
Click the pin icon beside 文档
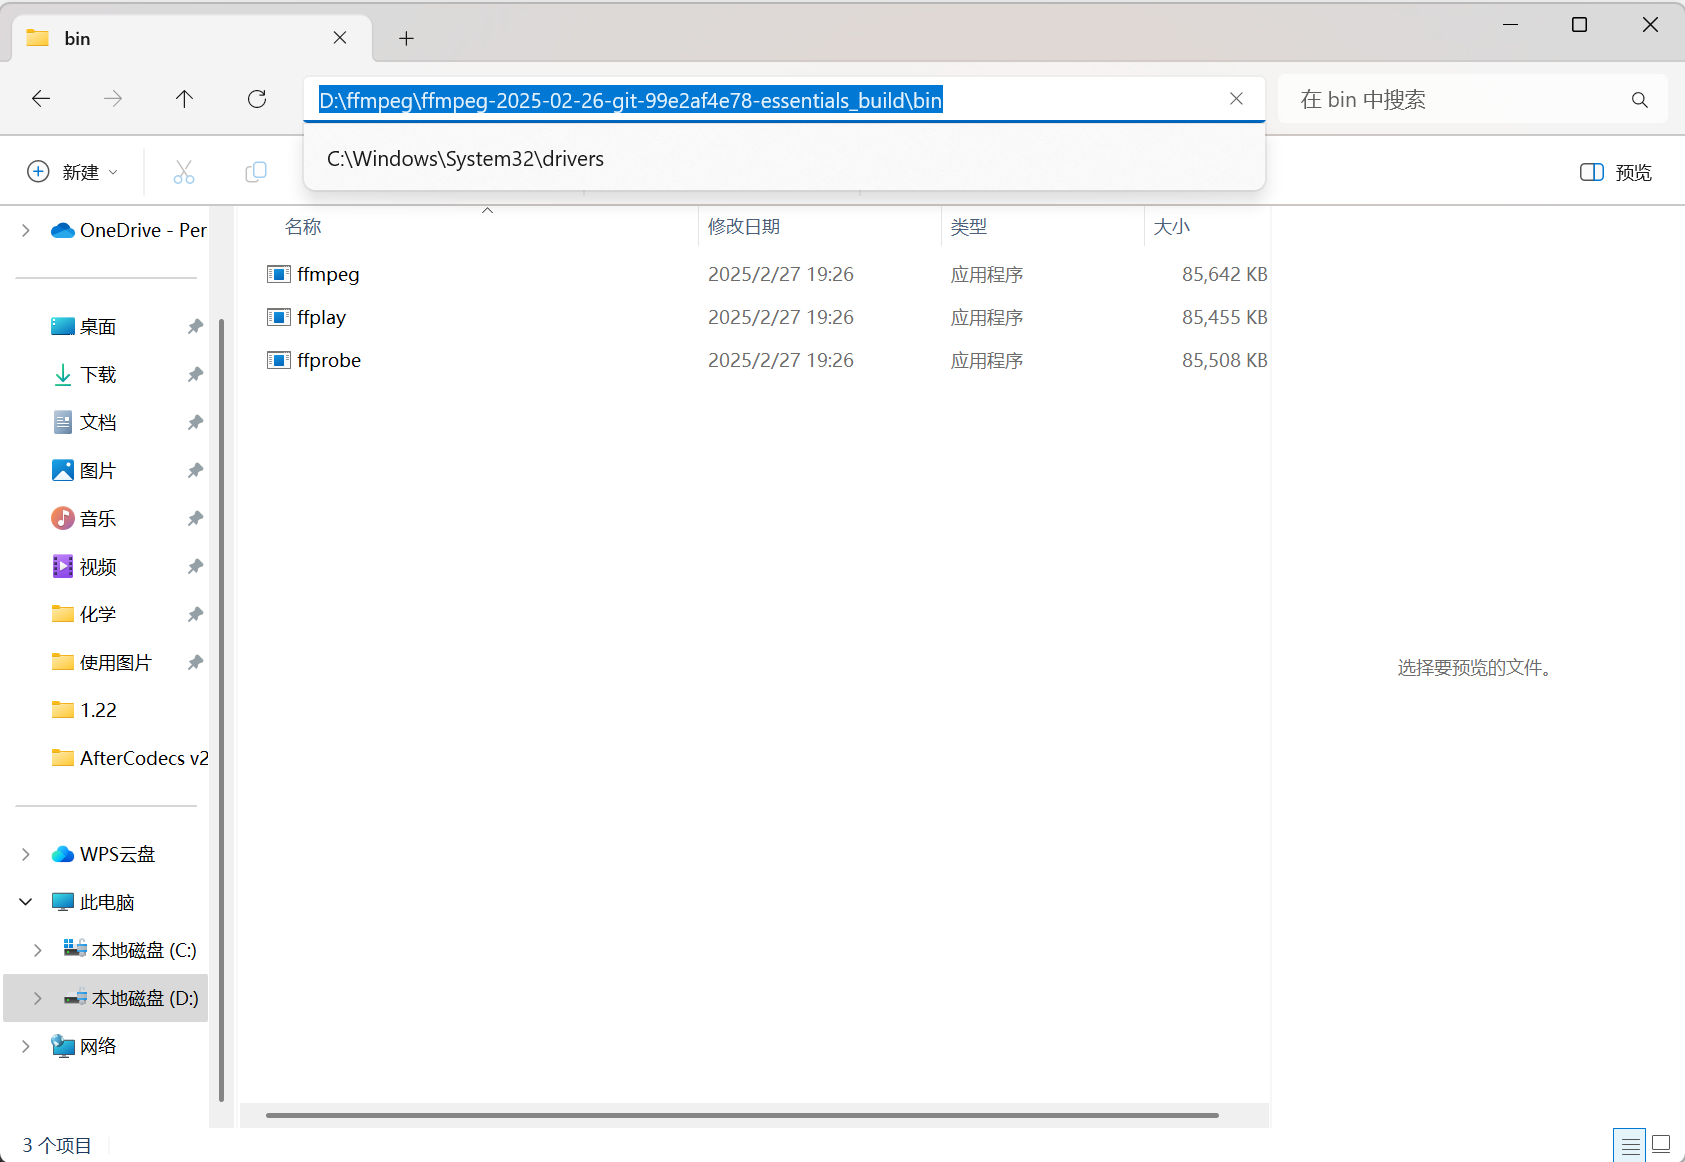195,422
